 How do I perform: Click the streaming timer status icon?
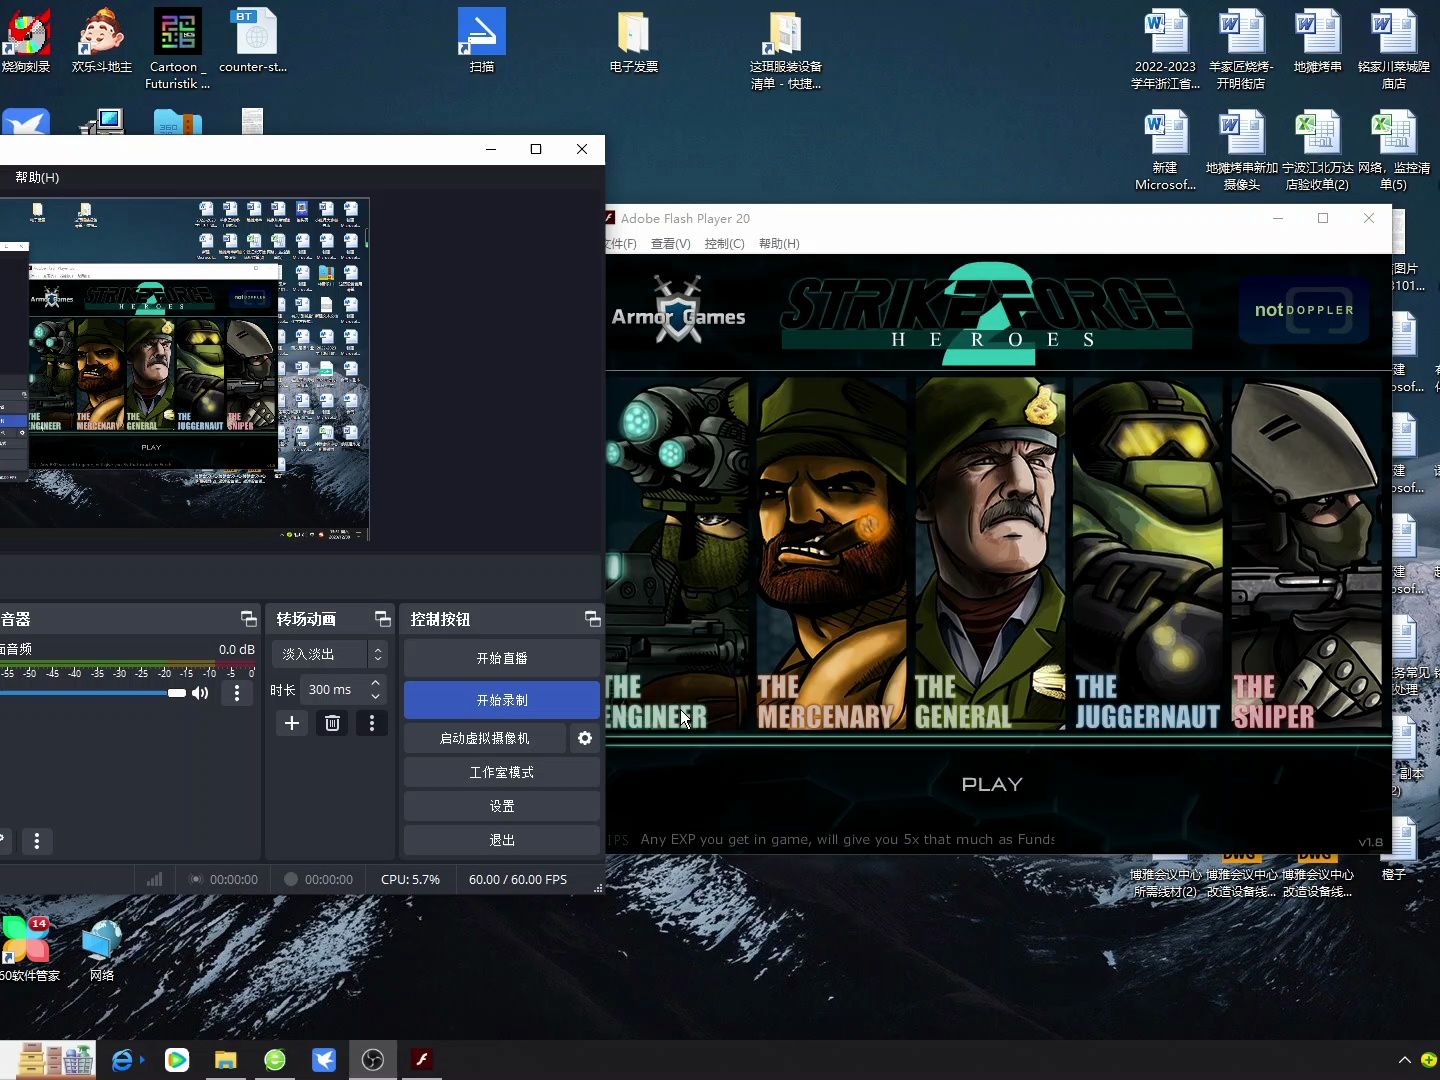click(196, 879)
